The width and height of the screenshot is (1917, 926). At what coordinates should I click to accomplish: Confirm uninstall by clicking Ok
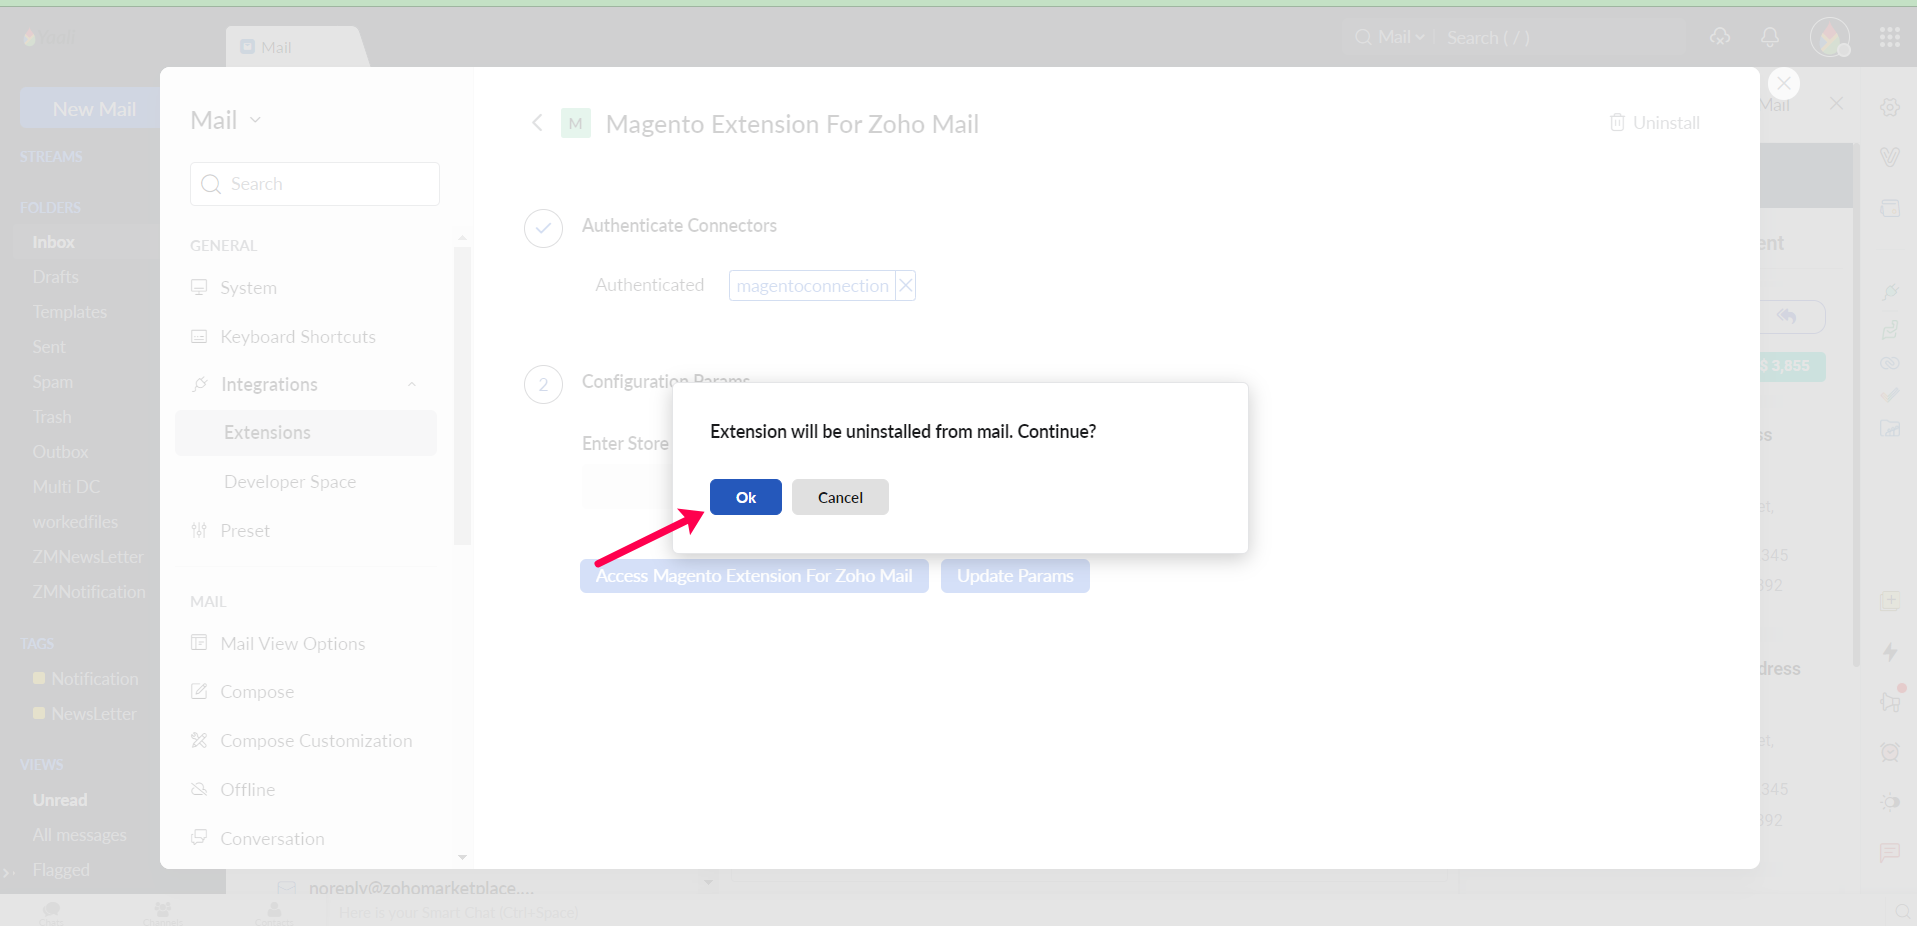coord(745,497)
